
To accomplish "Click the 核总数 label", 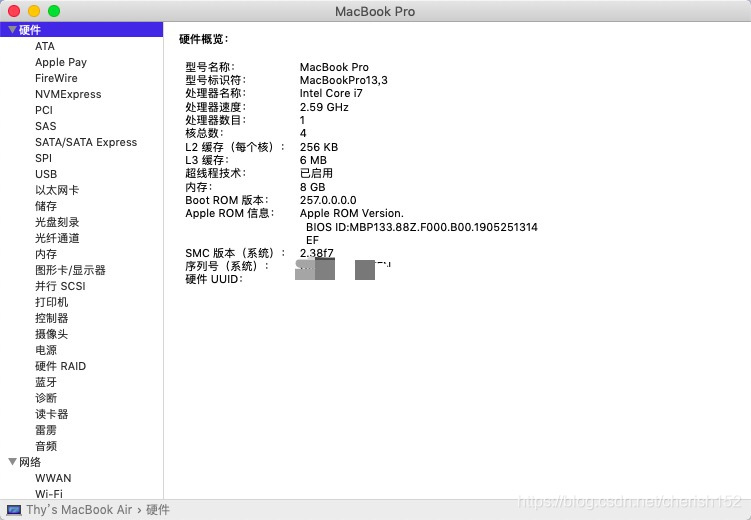I will [x=204, y=133].
